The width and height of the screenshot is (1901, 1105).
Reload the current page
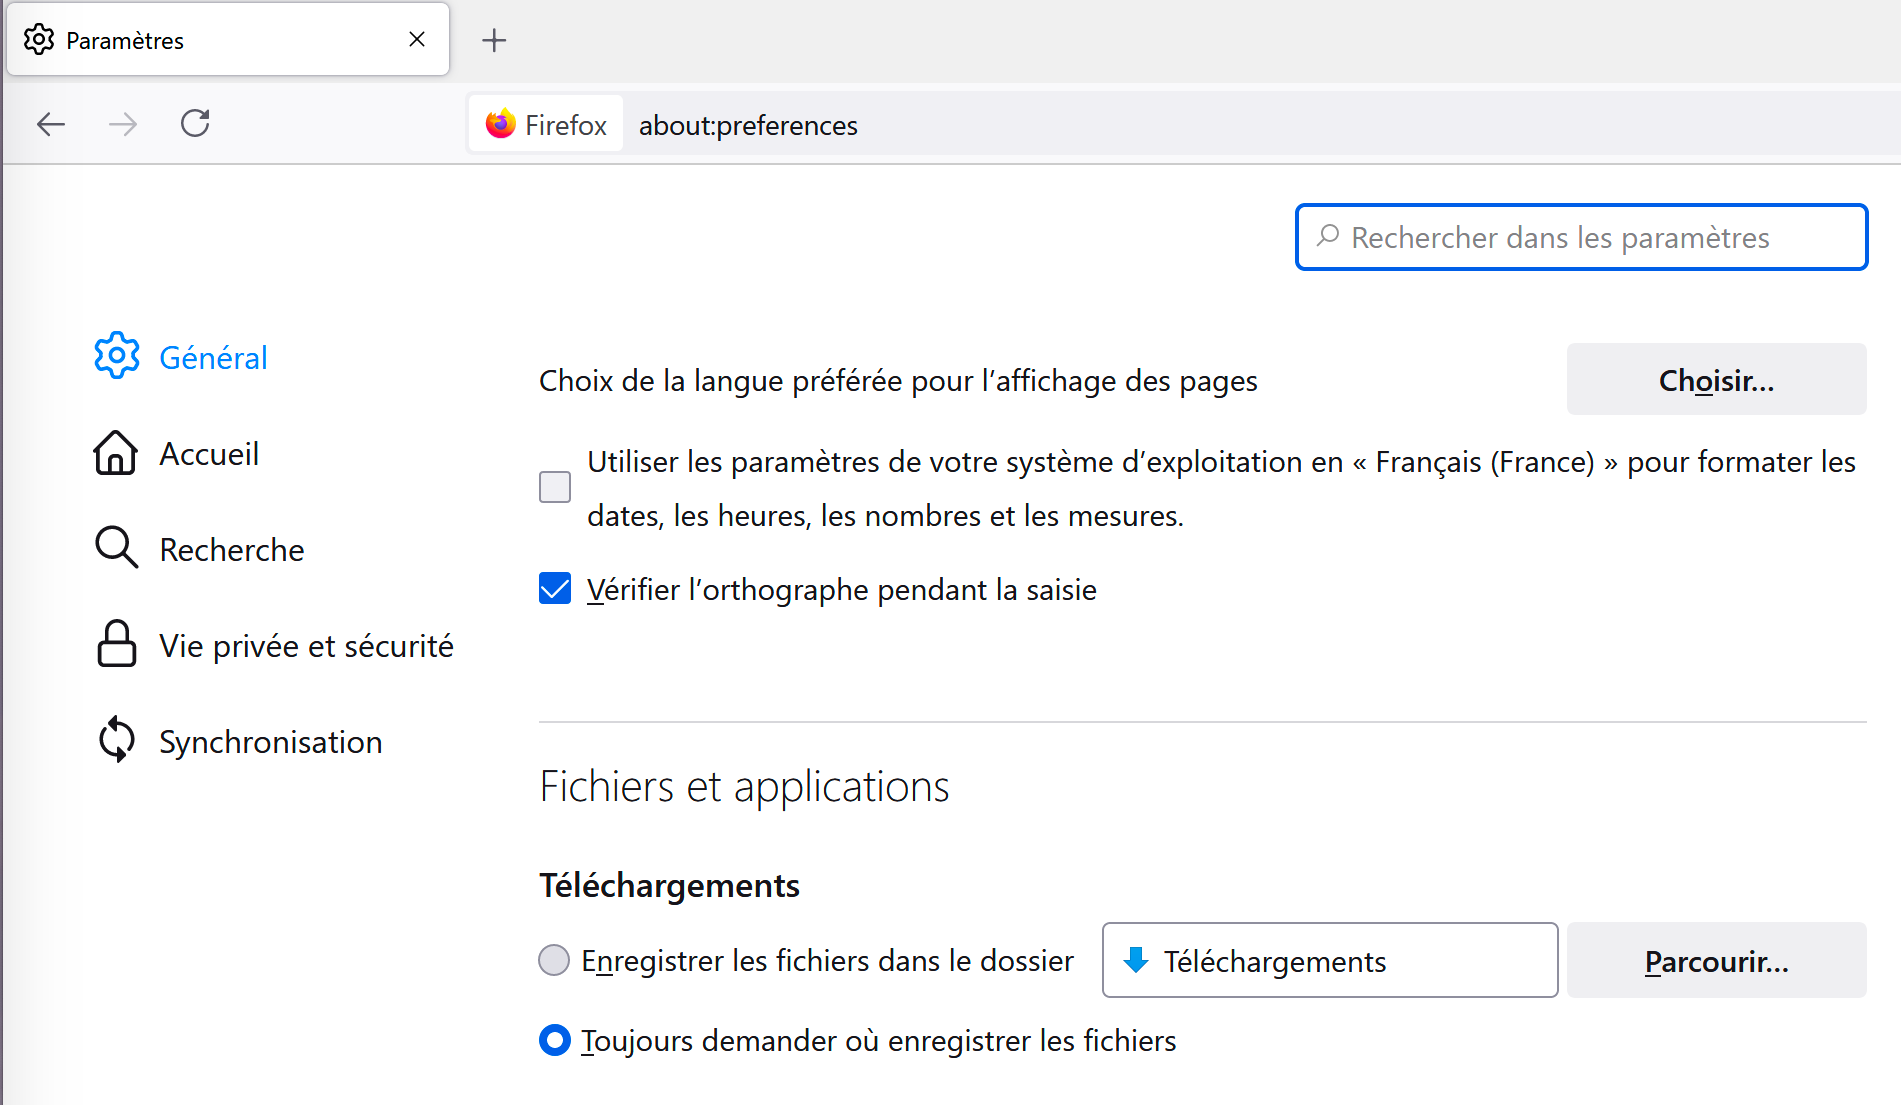pos(195,124)
